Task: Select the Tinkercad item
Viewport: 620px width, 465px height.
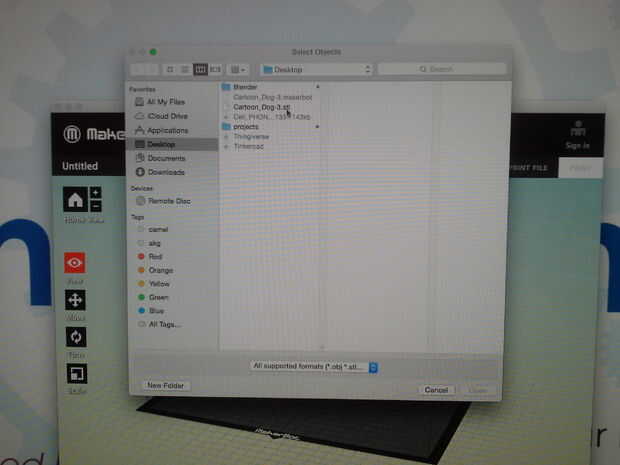Action: (248, 146)
